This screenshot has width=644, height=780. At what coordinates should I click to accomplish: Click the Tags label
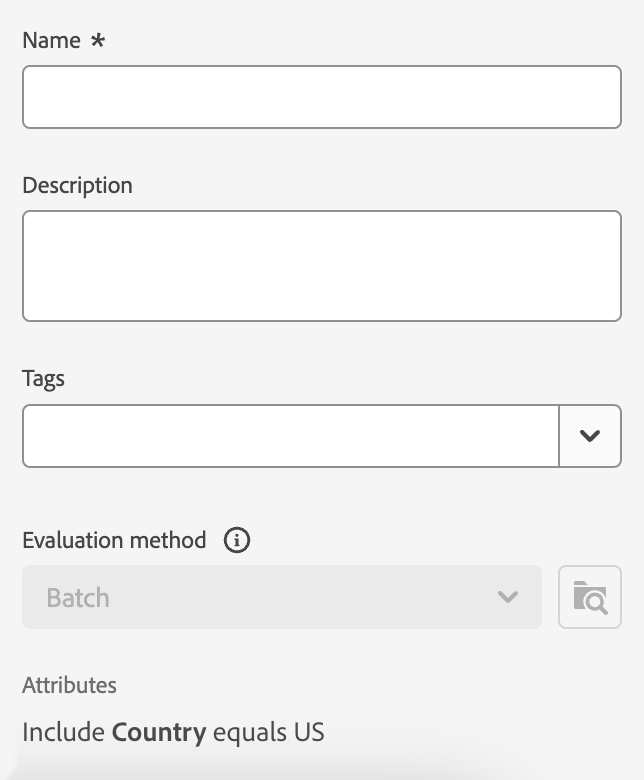(x=43, y=379)
